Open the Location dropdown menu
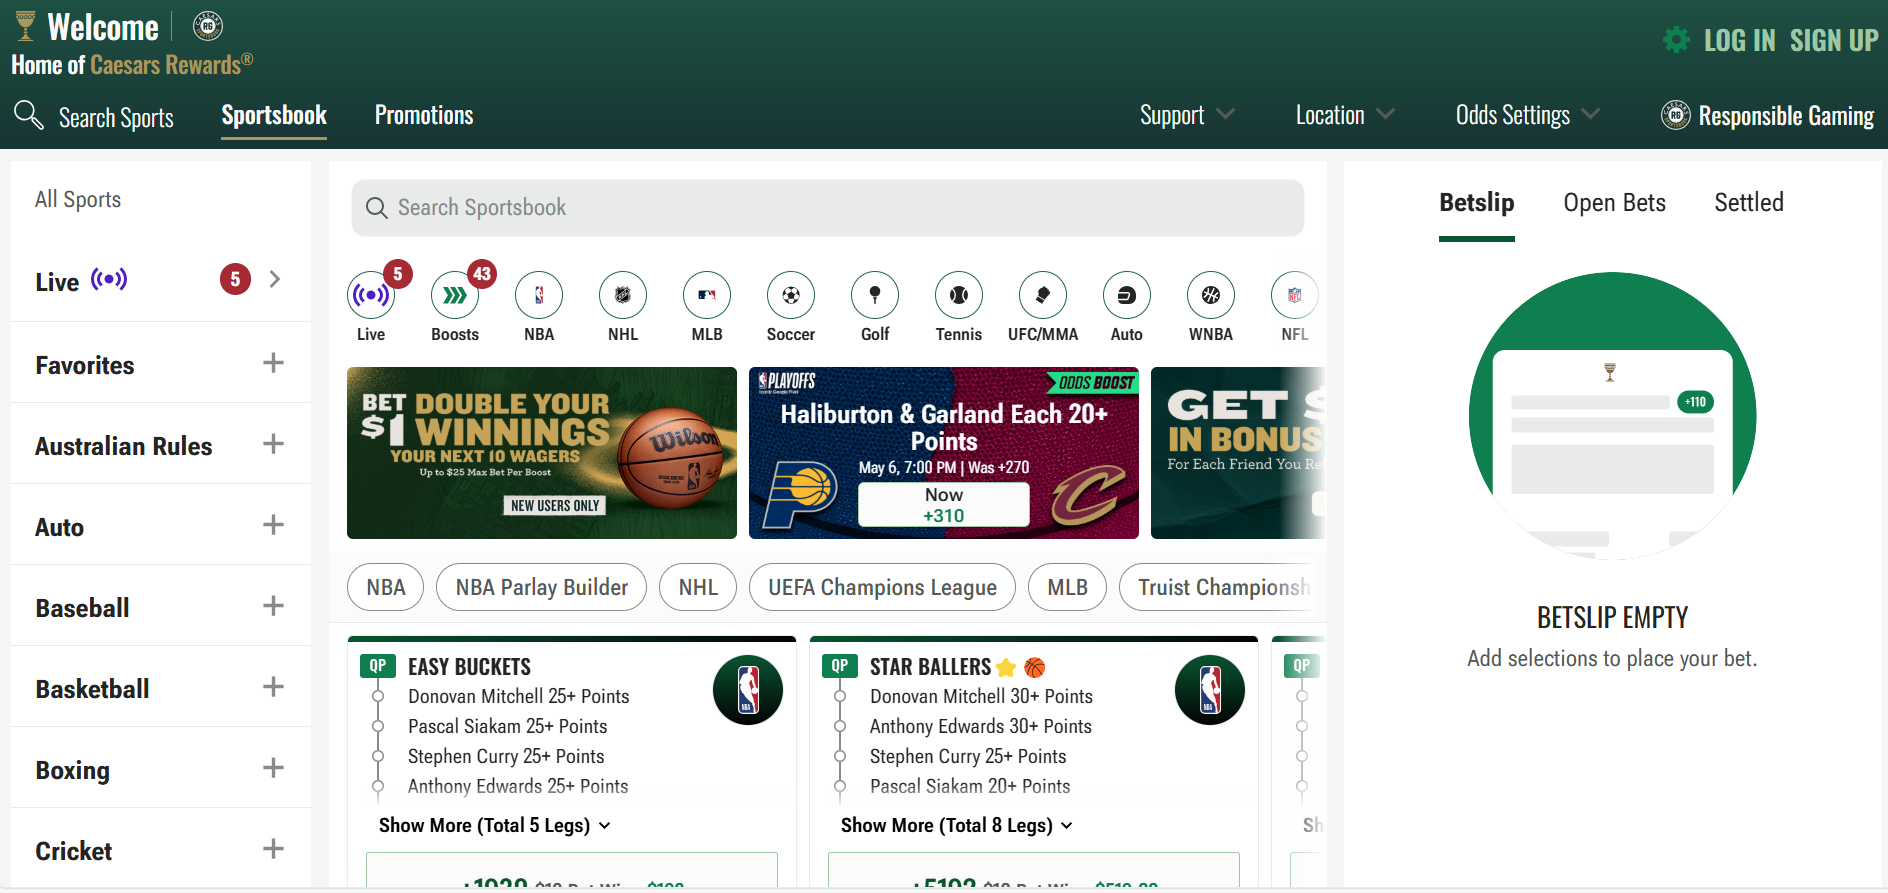The height and width of the screenshot is (893, 1888). [1345, 115]
